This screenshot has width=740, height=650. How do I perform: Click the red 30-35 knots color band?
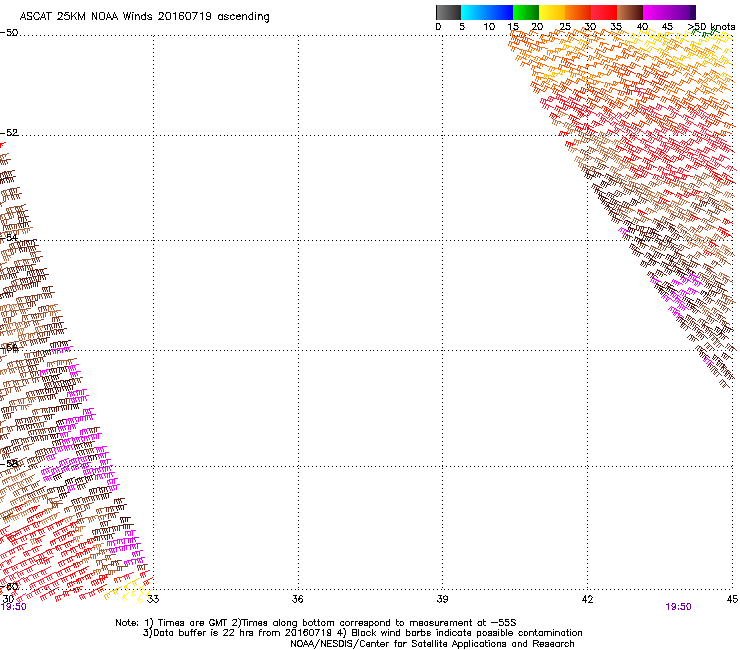[604, 12]
